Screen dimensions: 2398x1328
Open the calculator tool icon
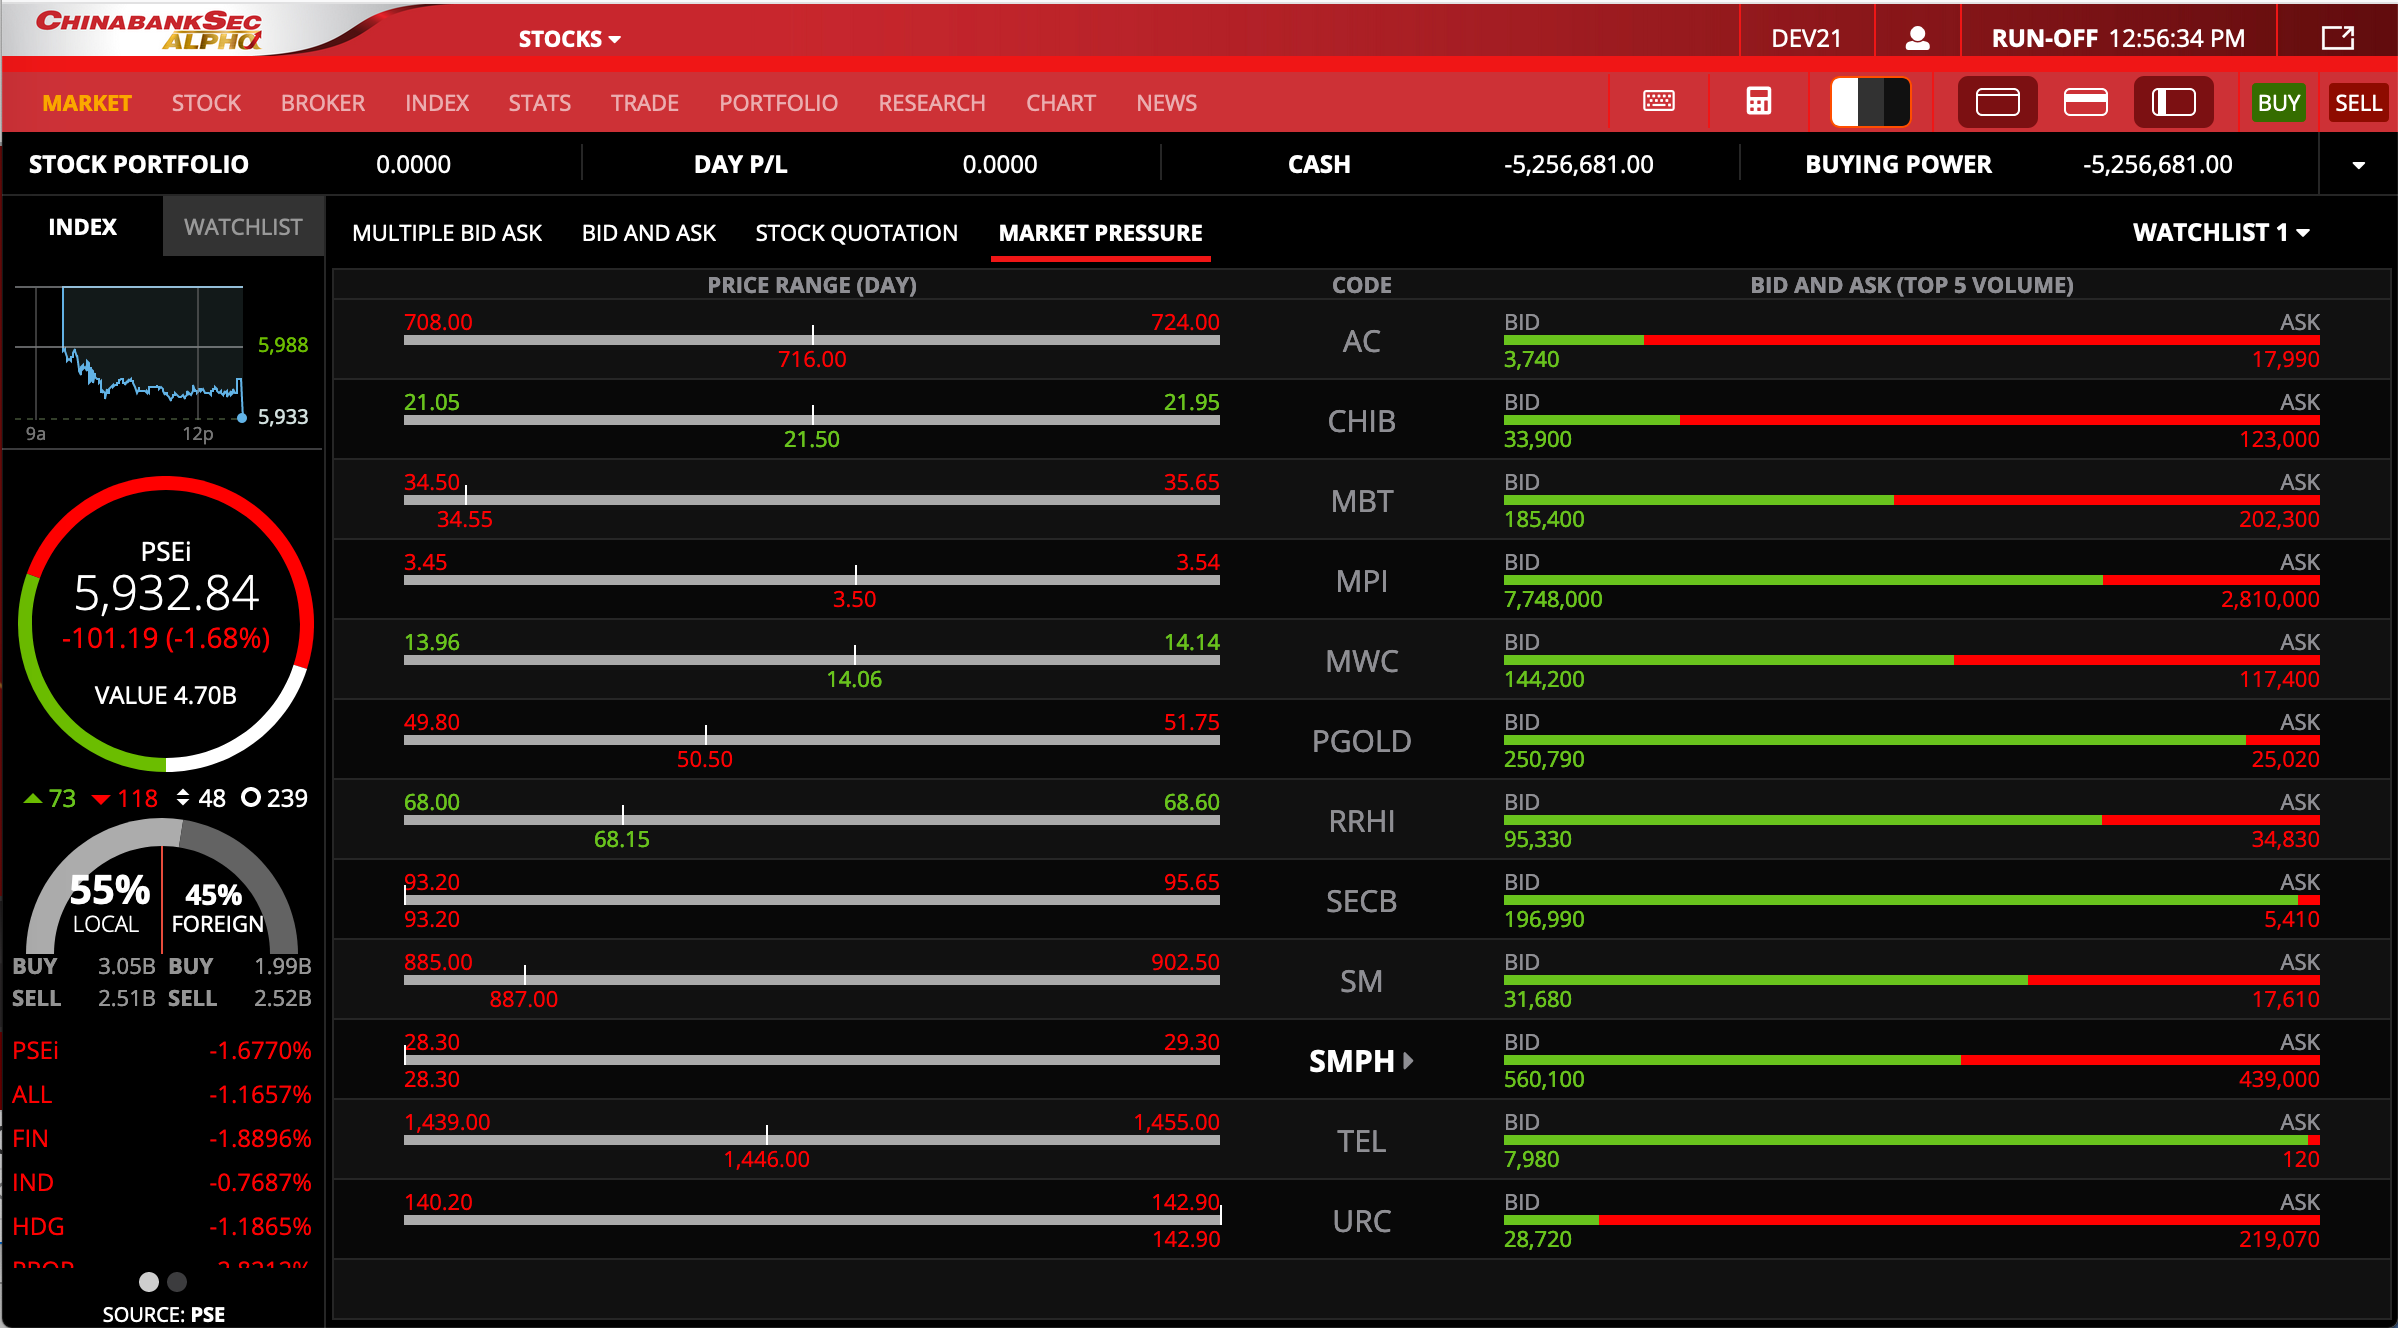[x=1758, y=102]
